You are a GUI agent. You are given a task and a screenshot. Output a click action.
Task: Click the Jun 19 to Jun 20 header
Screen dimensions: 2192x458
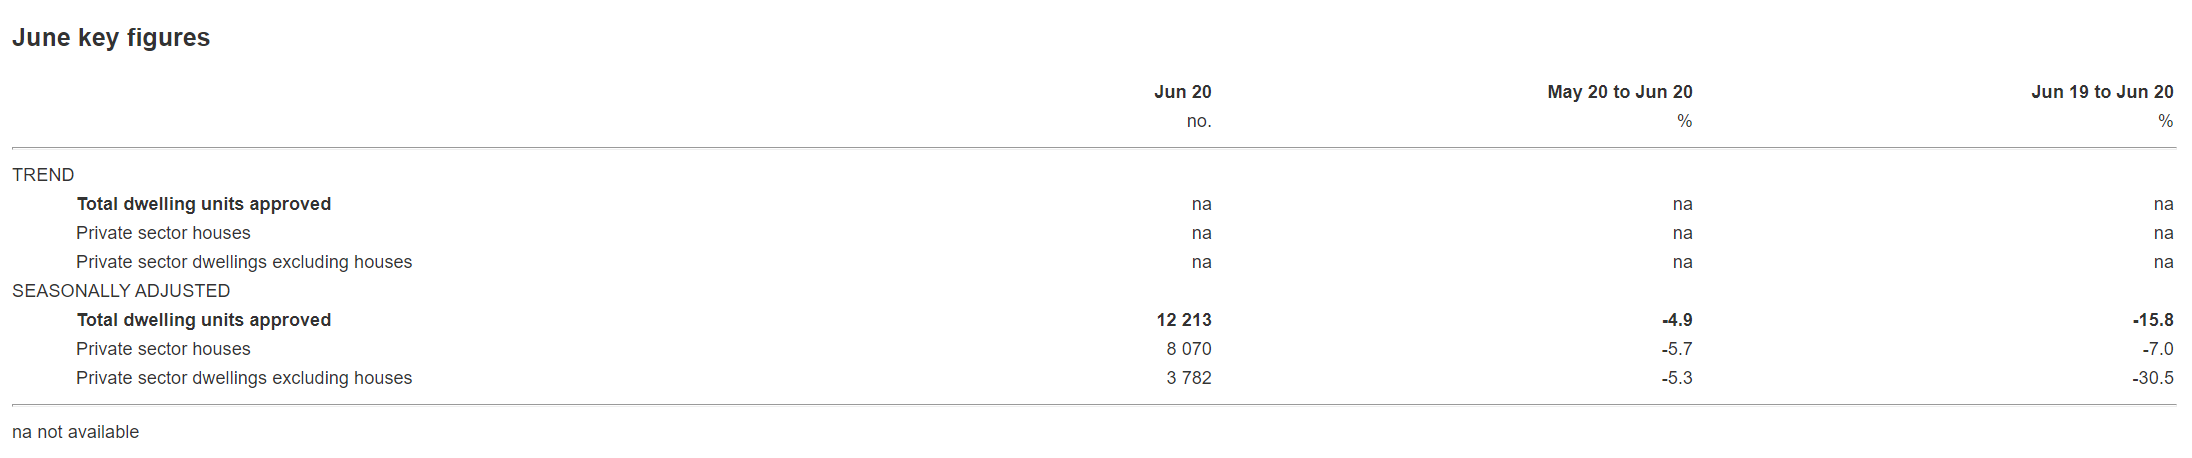(2101, 92)
